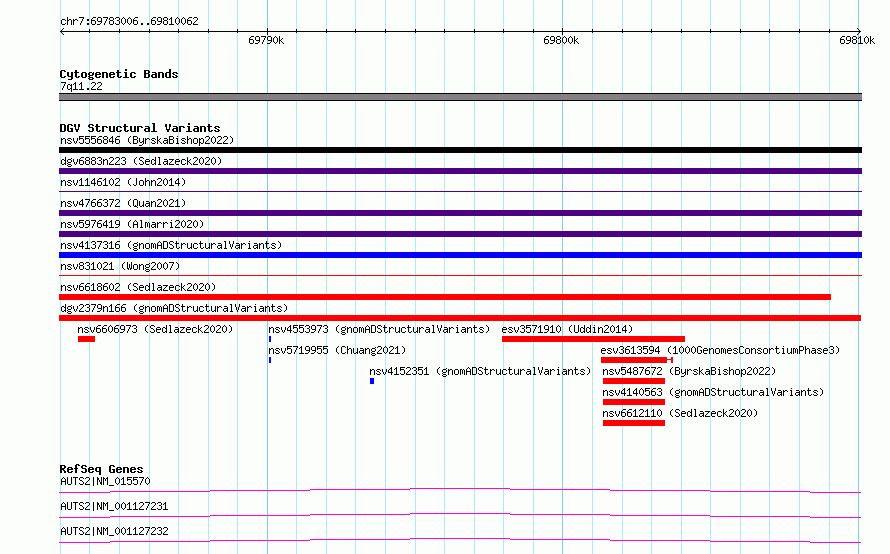Click the nsv5556846 (ByrskaBishop2022) variant label
Screen dimensions: 890x554
(147, 140)
